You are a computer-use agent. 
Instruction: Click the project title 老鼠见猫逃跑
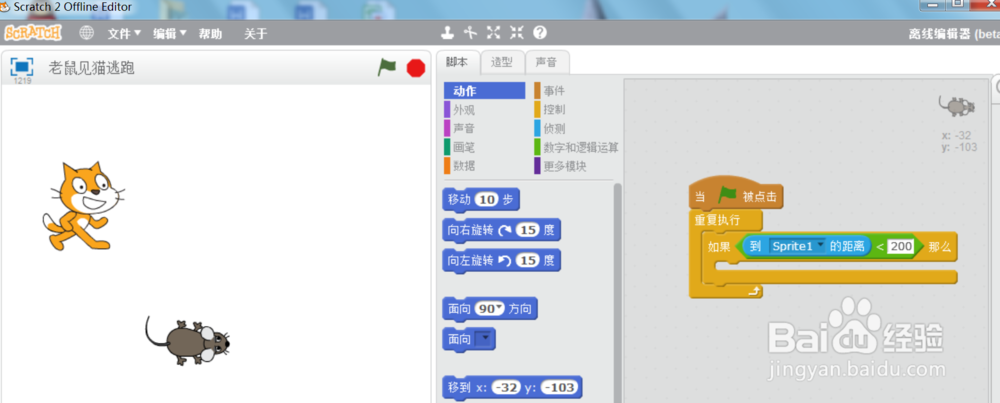tap(91, 68)
